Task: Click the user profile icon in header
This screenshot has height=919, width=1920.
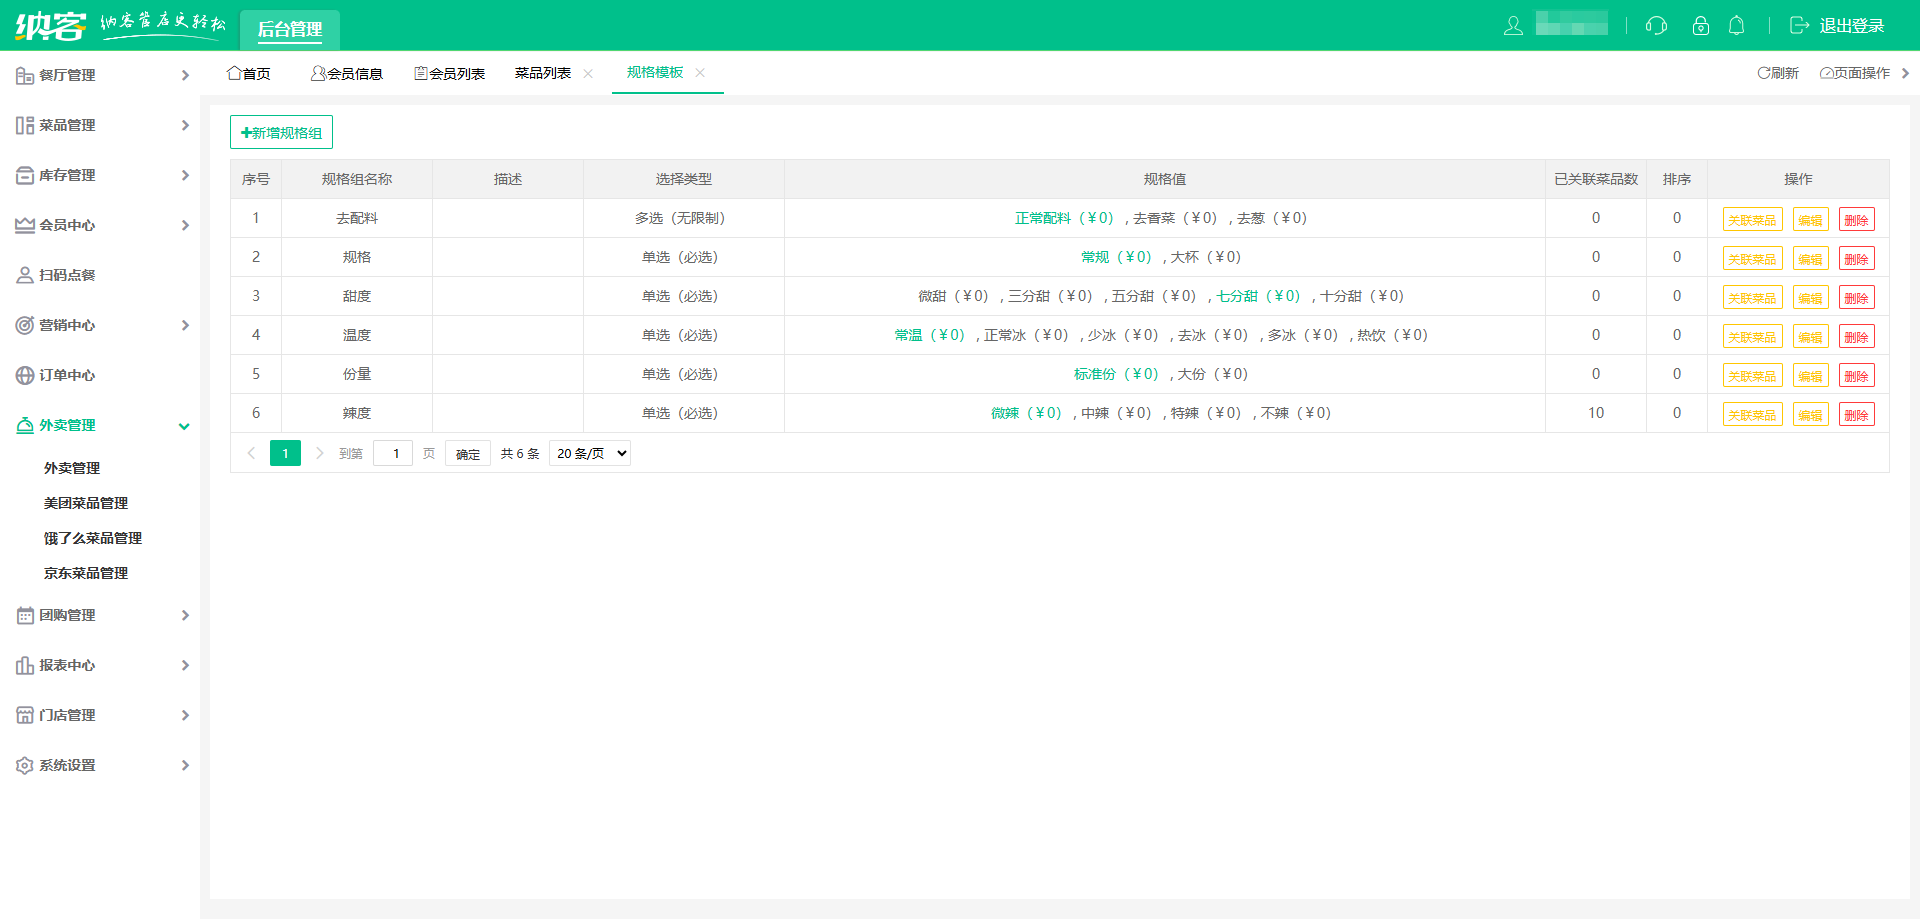Action: pos(1513,26)
